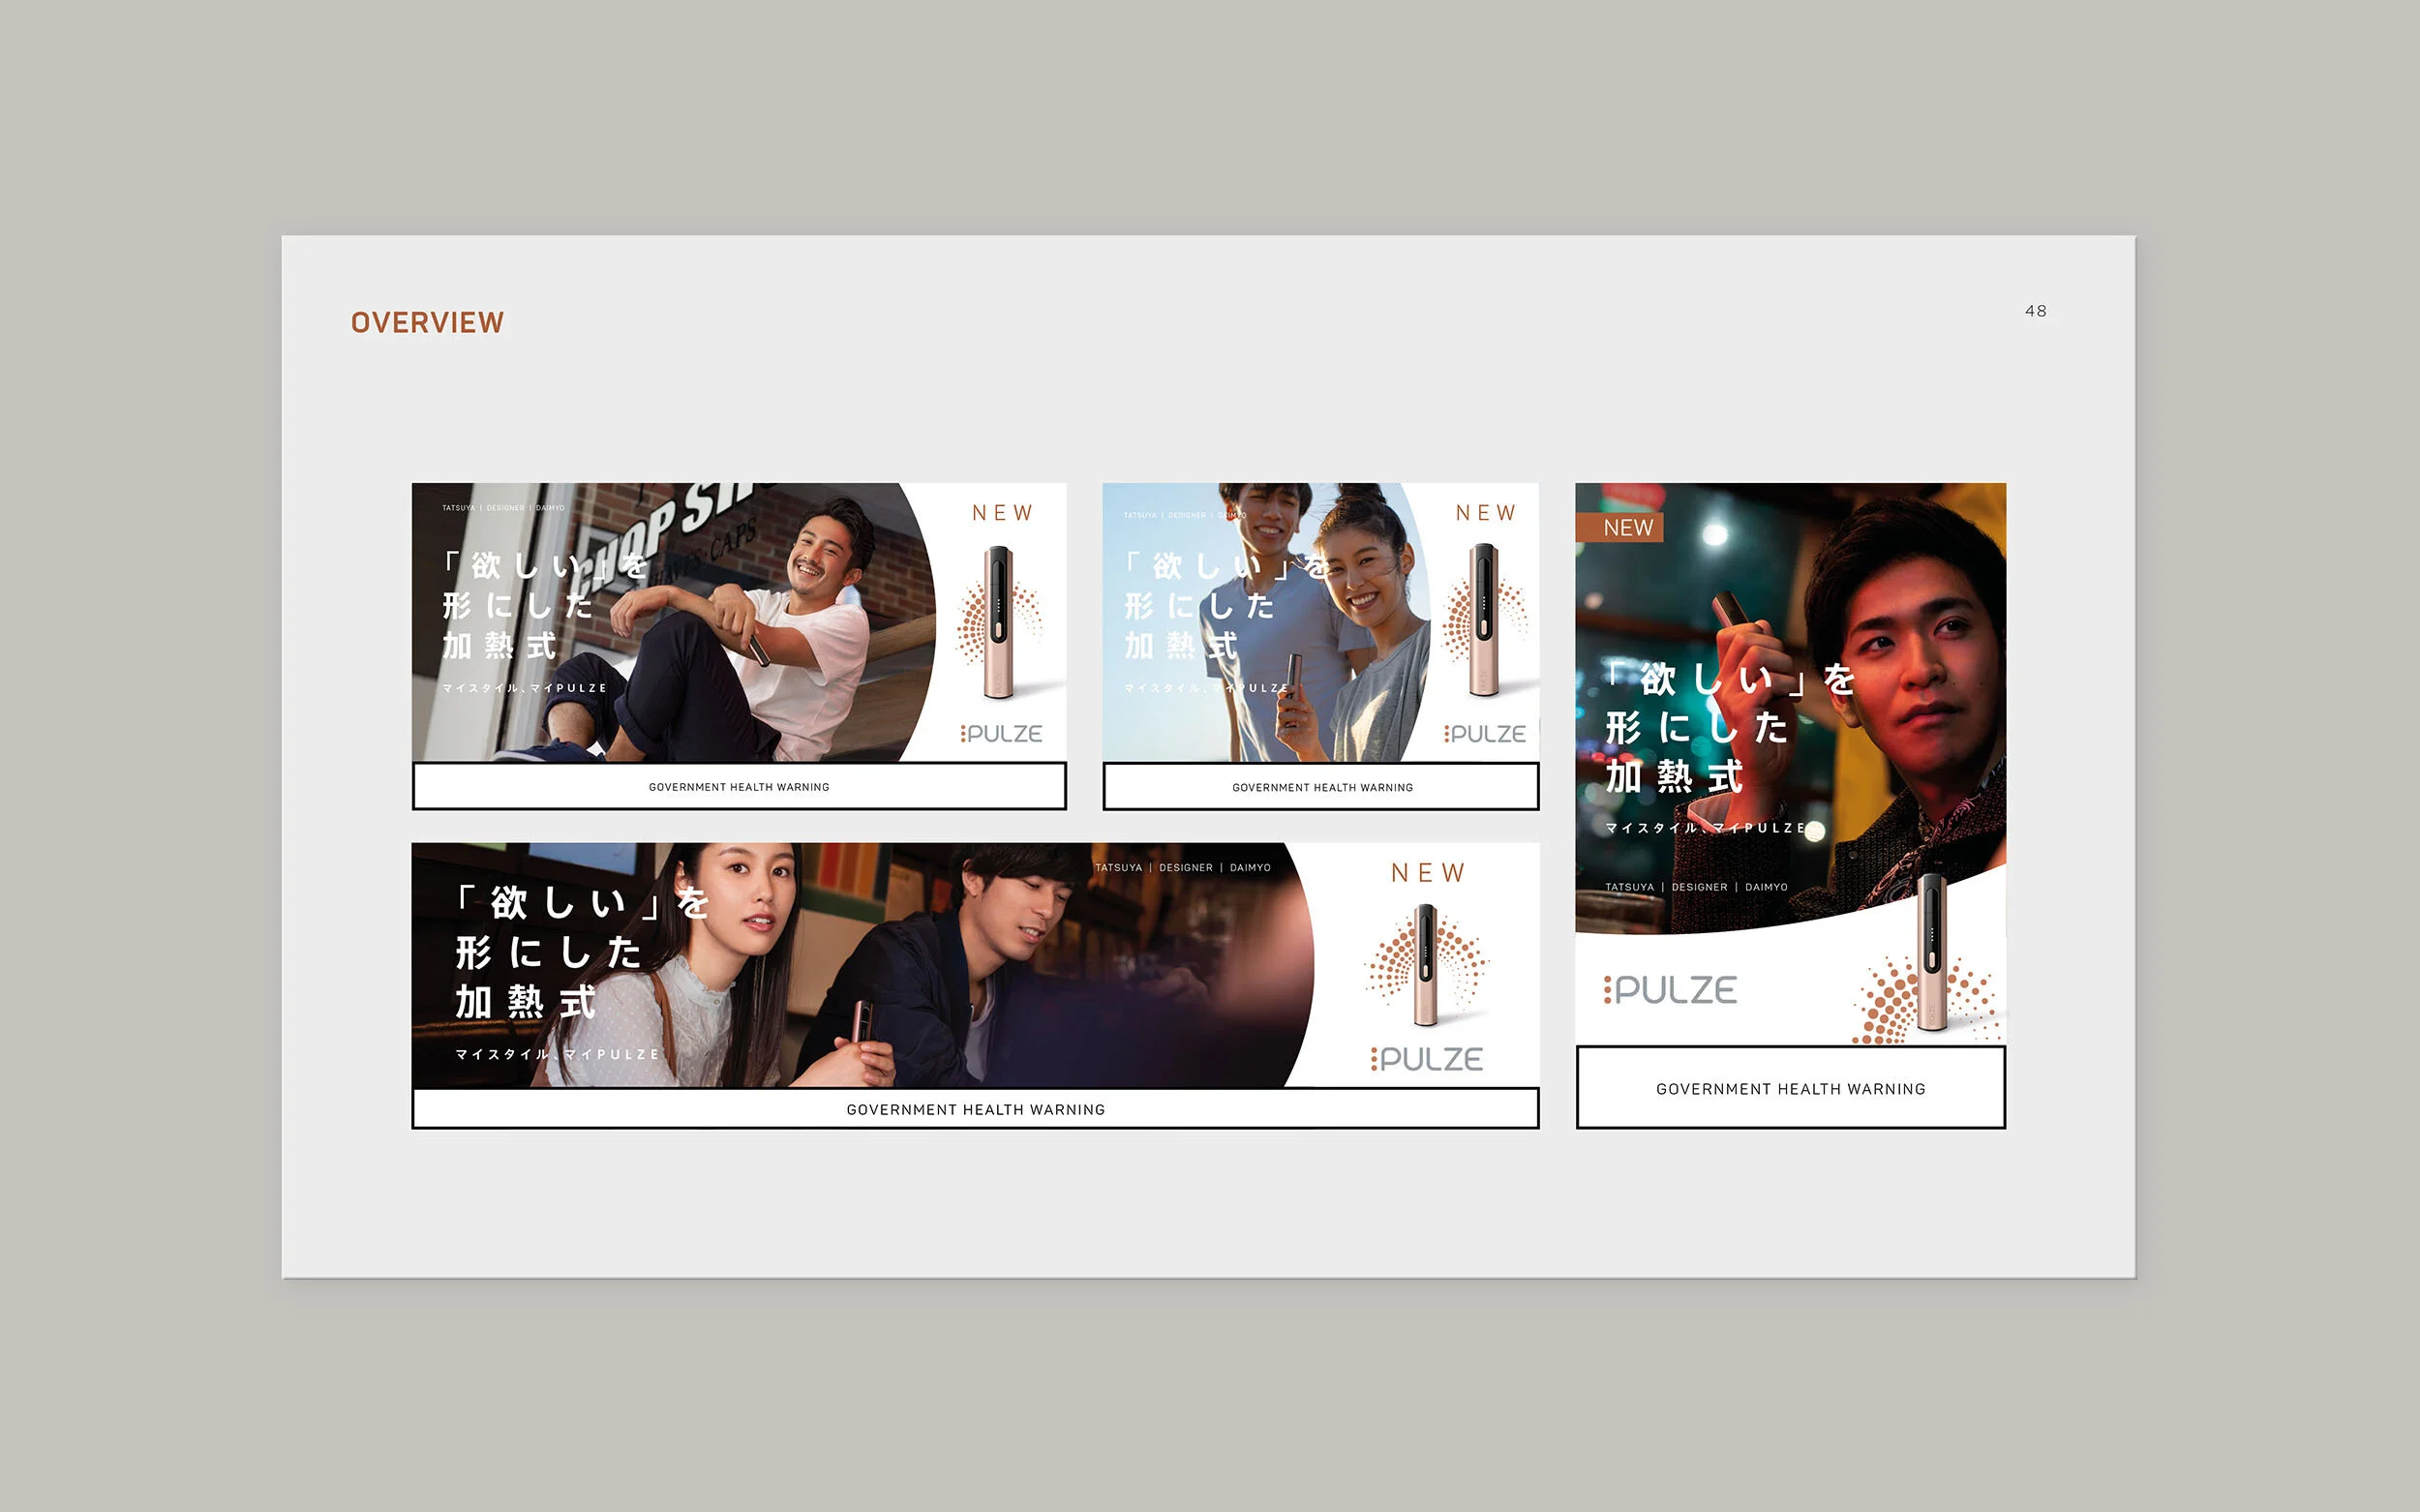Click the page number 48

pyautogui.click(x=2035, y=311)
